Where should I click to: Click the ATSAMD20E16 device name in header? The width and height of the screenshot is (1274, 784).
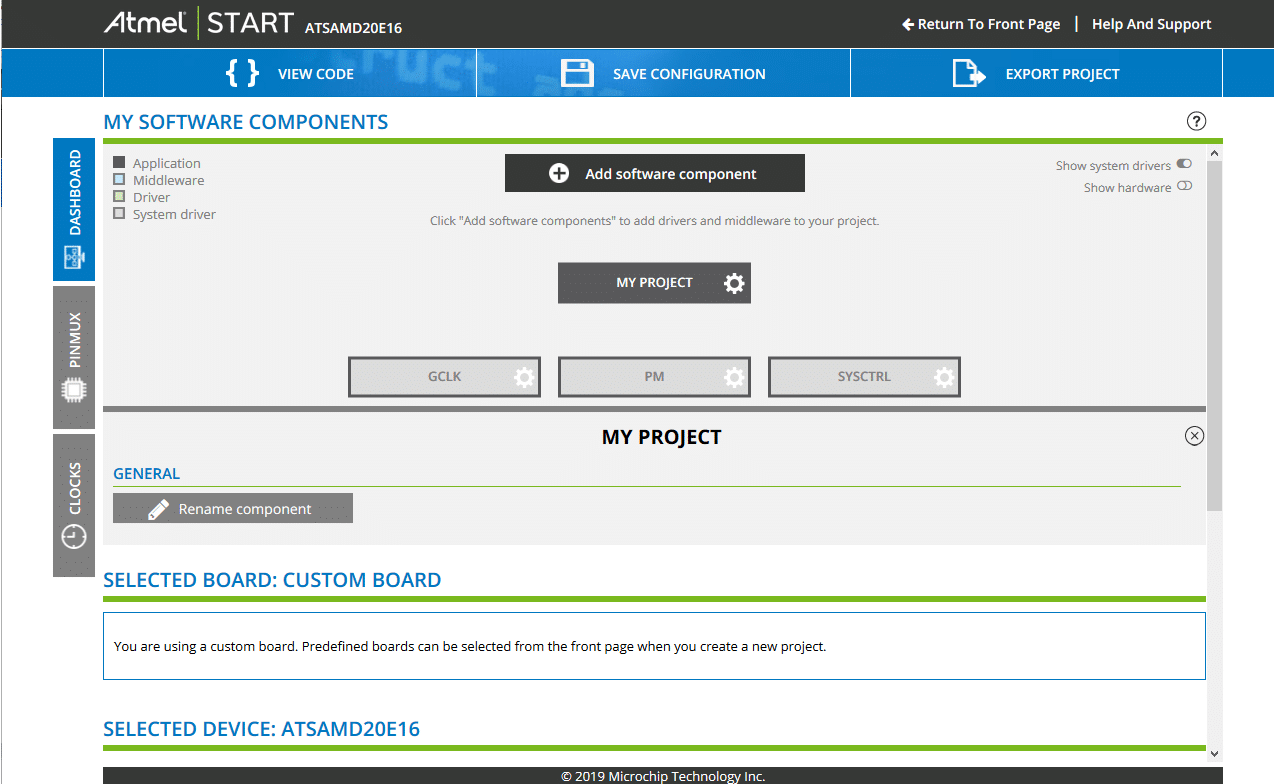(x=353, y=29)
